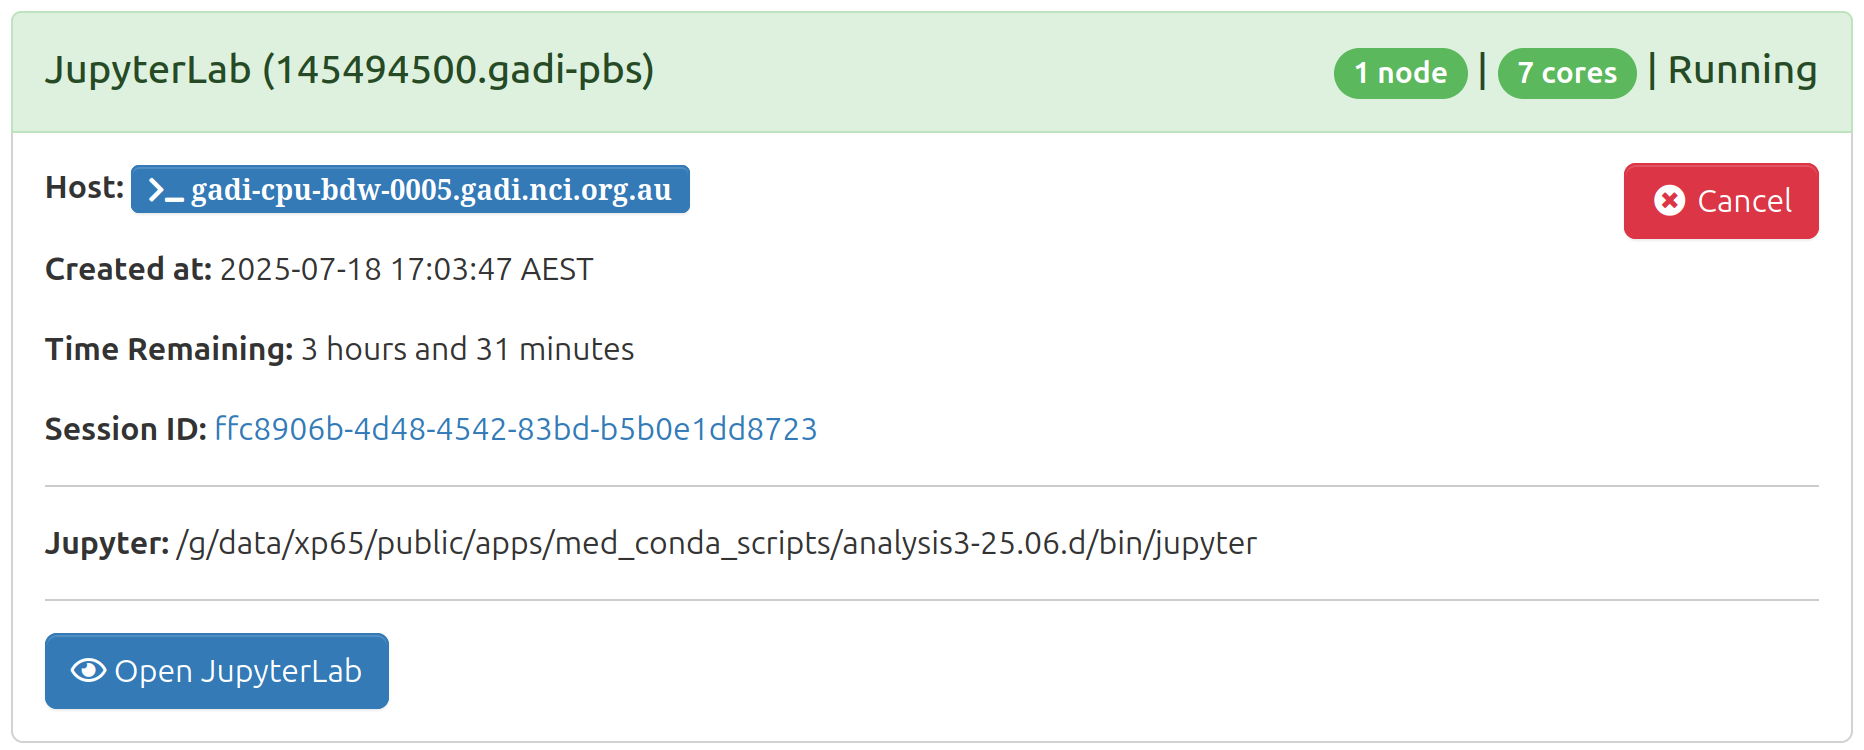The height and width of the screenshot is (750, 1864).
Task: Click the X circle icon on Cancel
Action: click(x=1669, y=201)
